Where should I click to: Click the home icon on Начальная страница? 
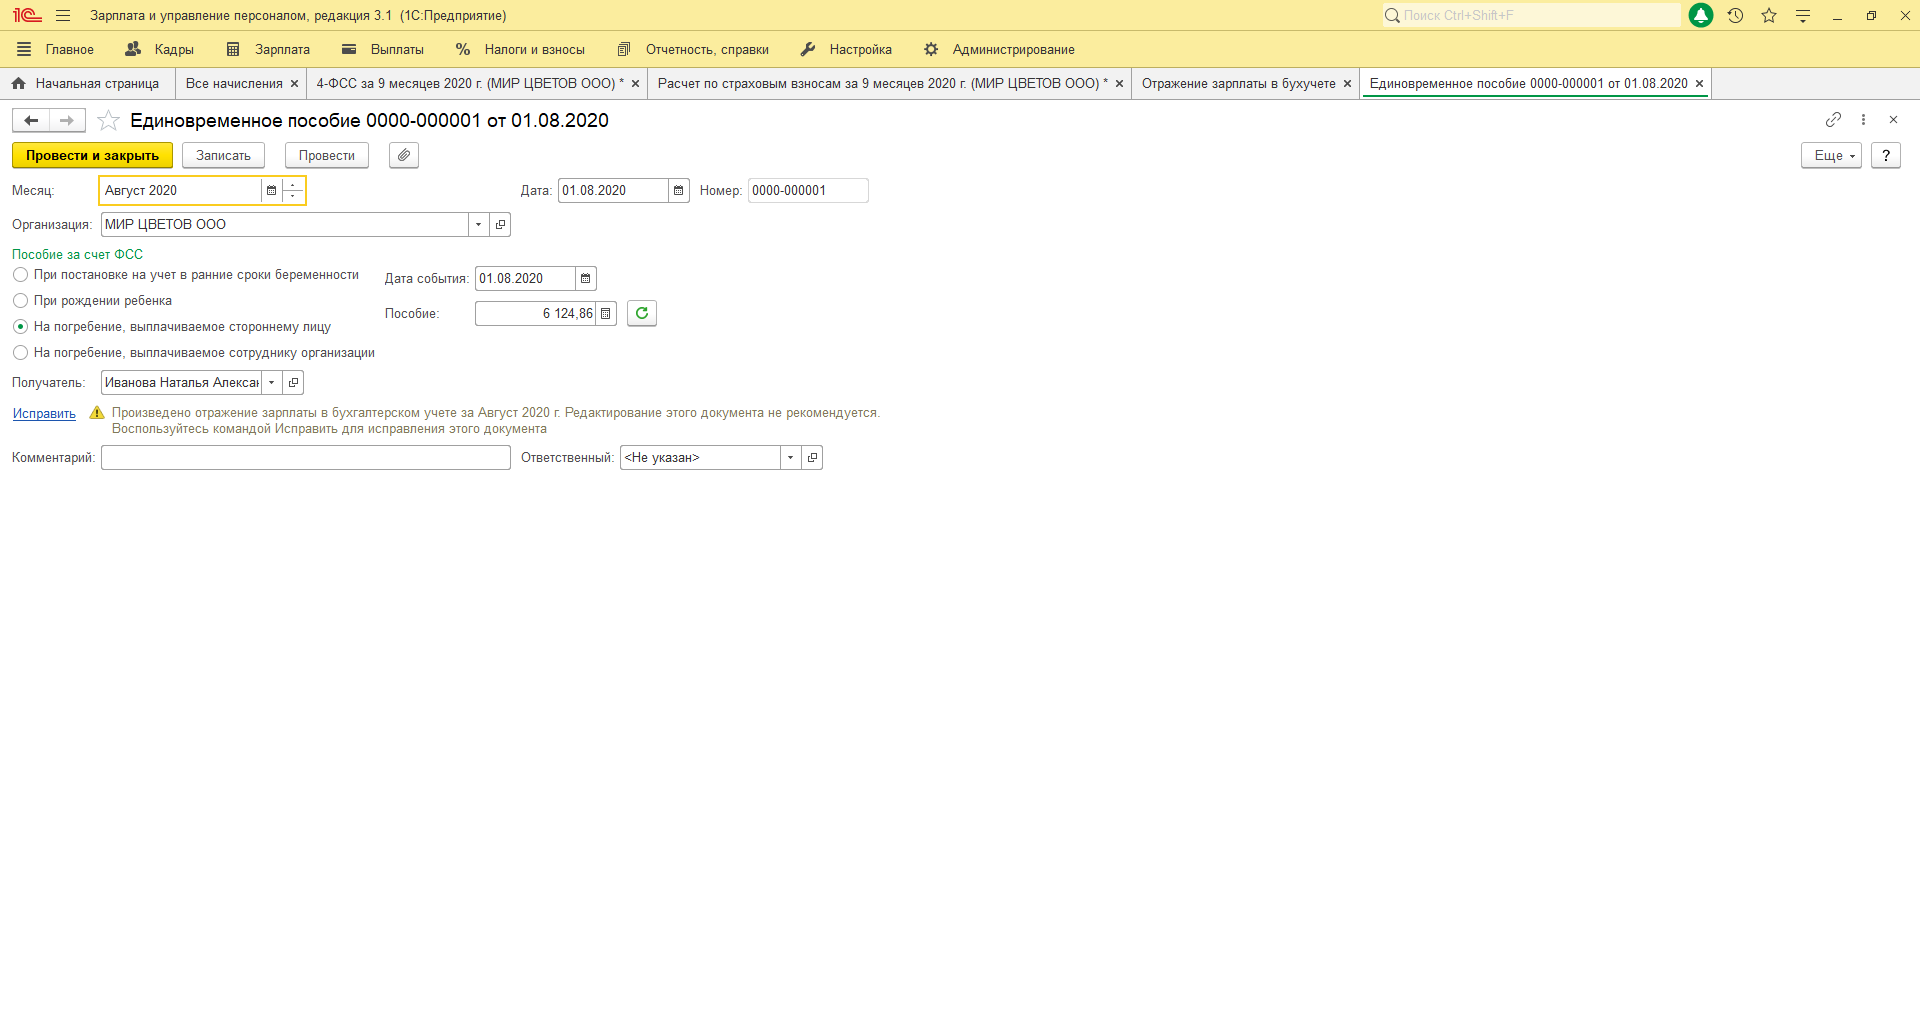coord(18,84)
